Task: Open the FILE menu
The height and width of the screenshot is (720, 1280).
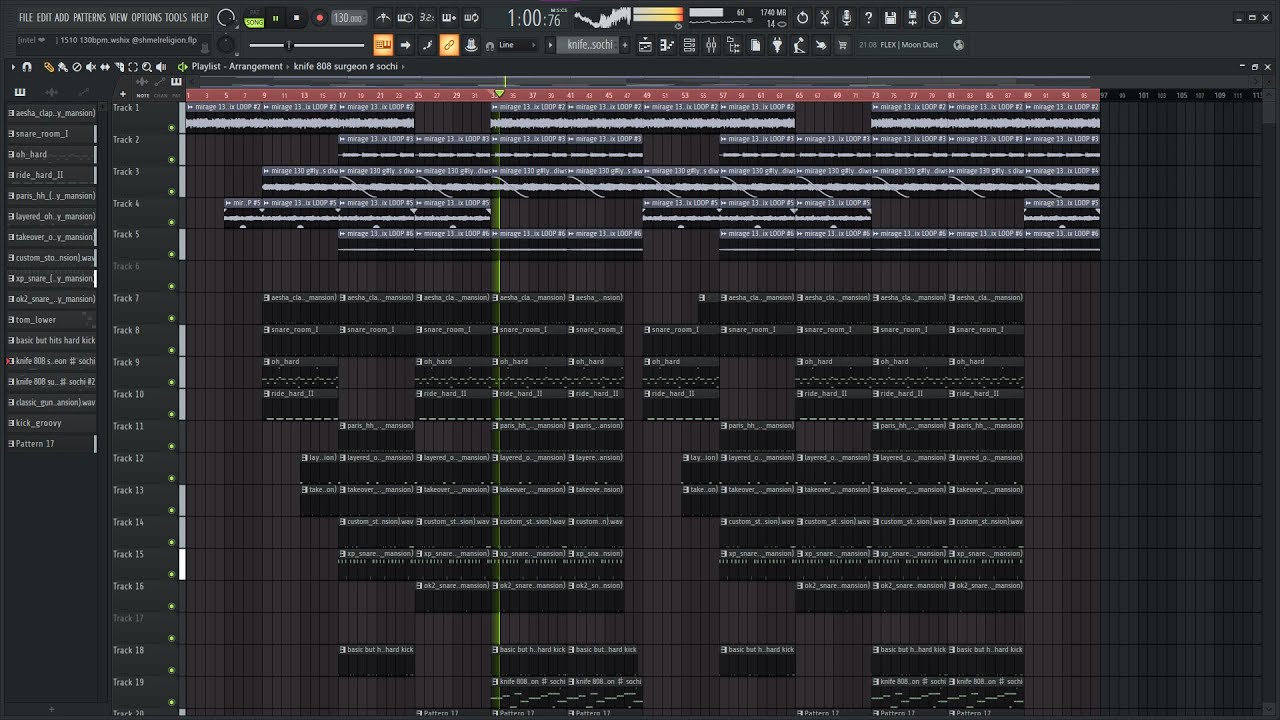Action: (26, 18)
